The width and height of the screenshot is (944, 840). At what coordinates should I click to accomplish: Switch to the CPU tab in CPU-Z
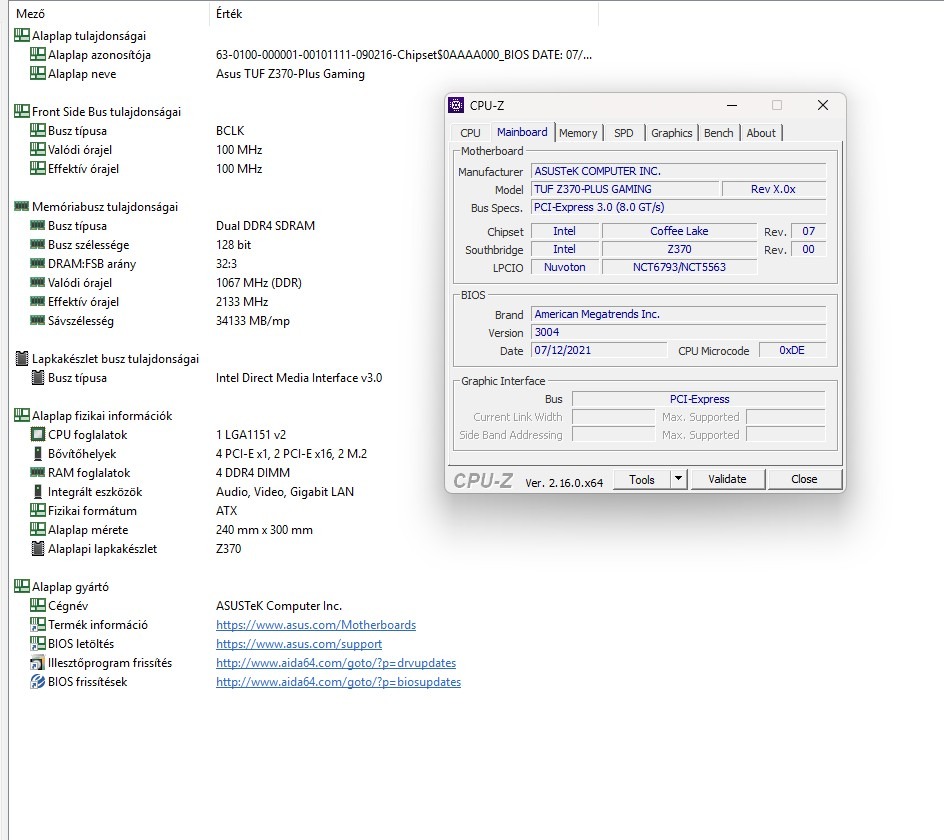(x=470, y=133)
